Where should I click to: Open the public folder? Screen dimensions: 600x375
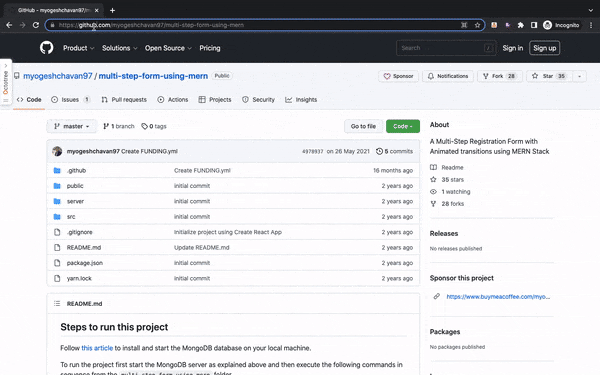pyautogui.click(x=75, y=186)
